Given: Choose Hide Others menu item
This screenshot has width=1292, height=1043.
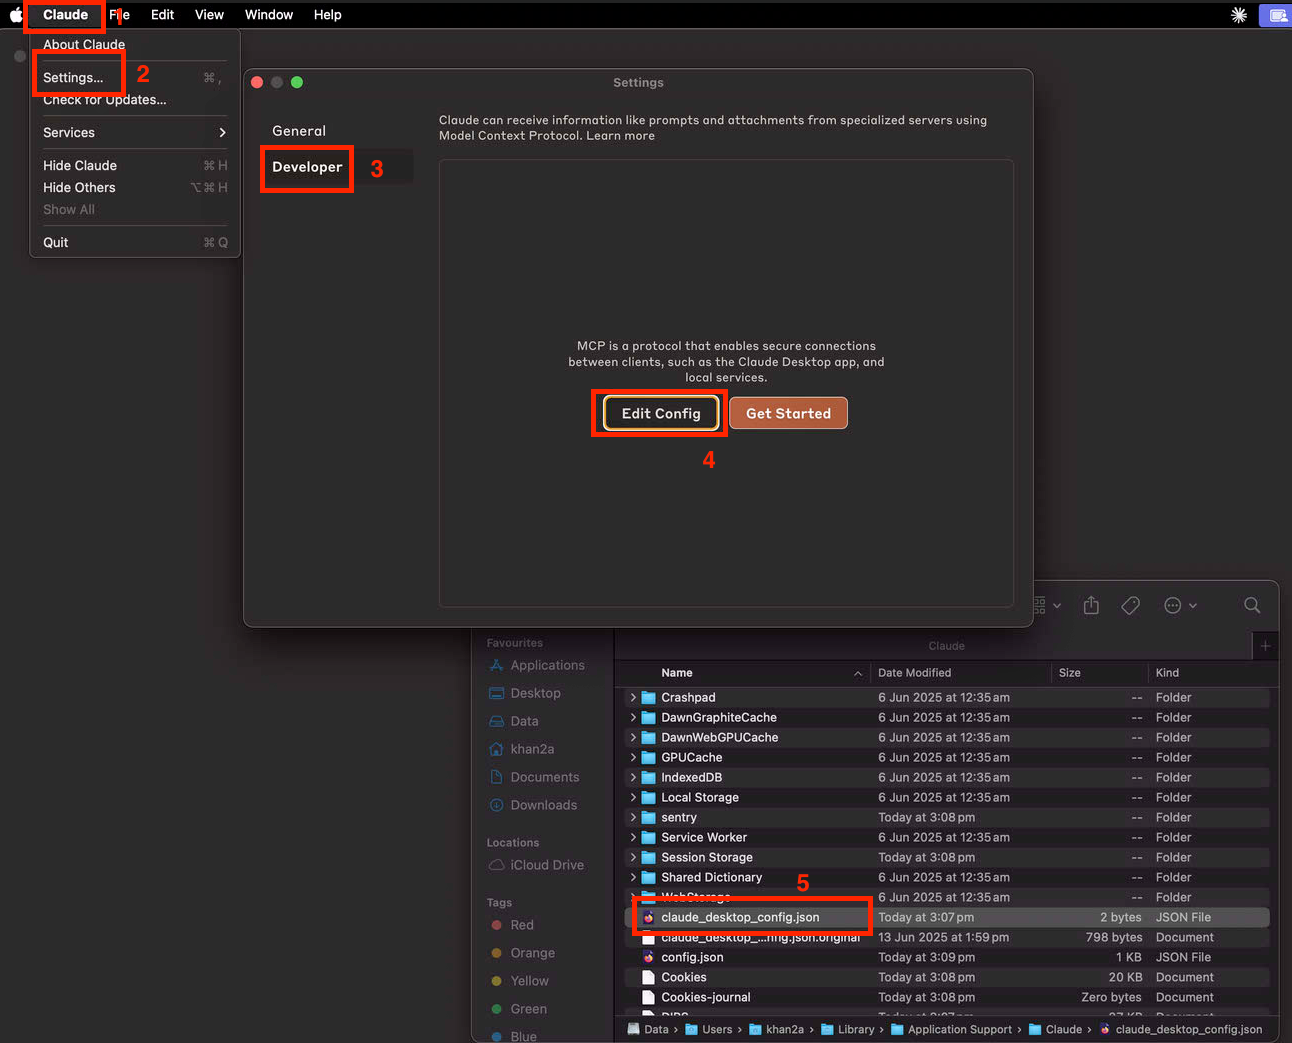Looking at the screenshot, I should pos(135,188).
